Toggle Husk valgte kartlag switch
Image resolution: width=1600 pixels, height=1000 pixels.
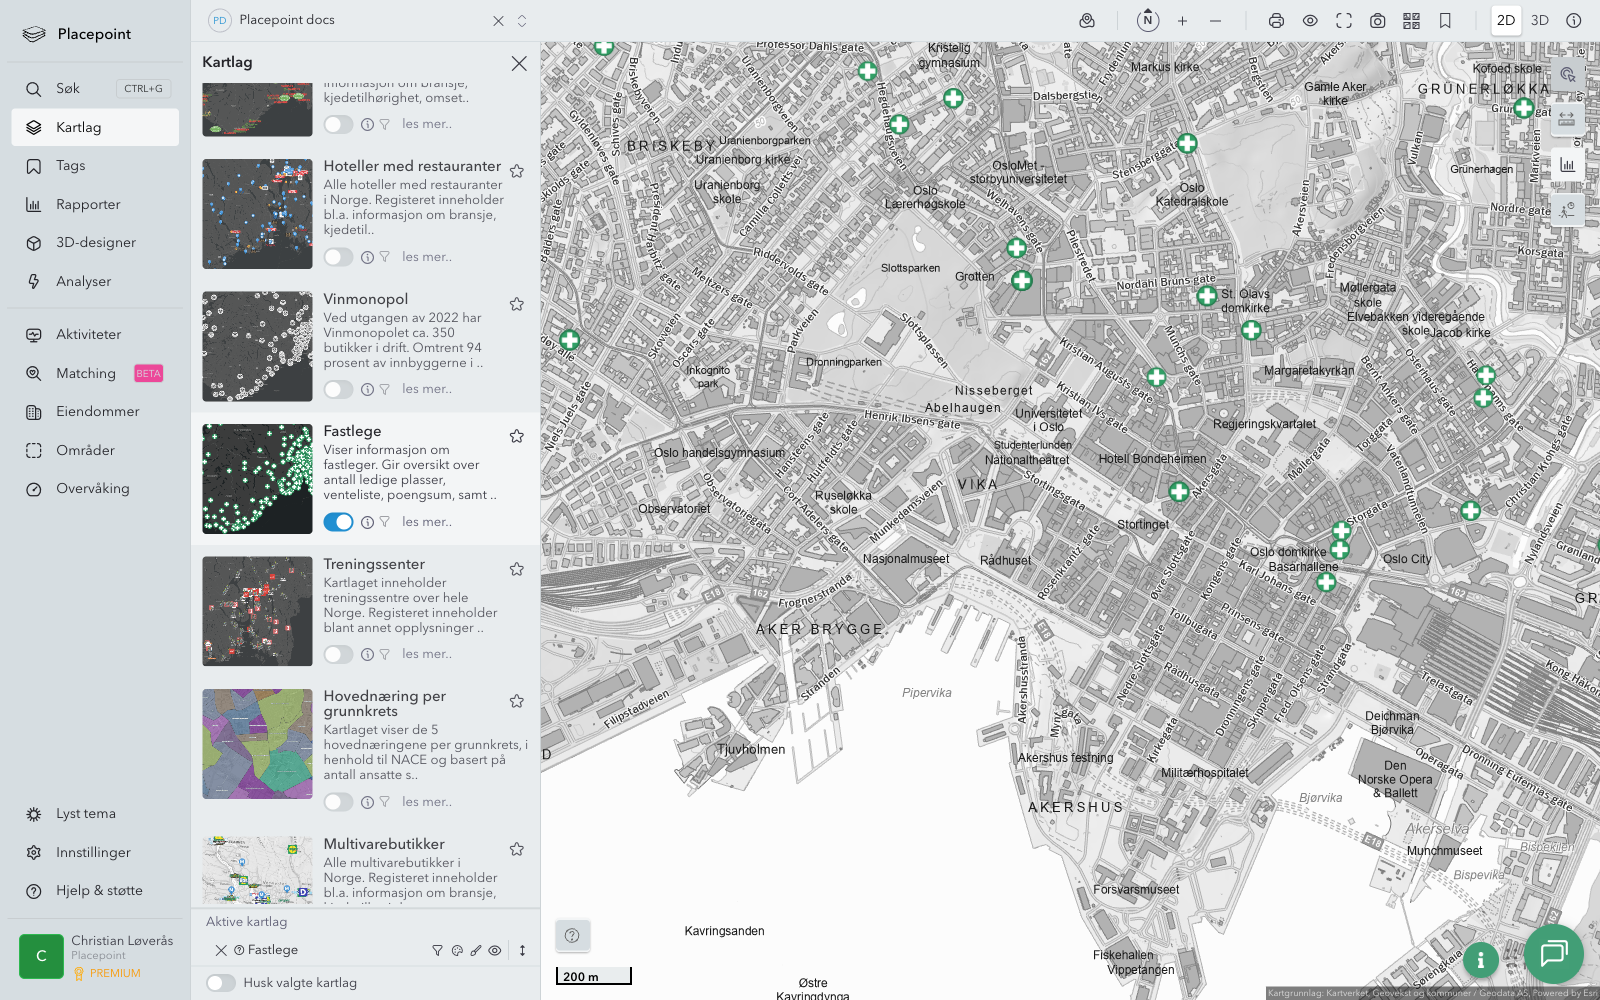click(221, 983)
